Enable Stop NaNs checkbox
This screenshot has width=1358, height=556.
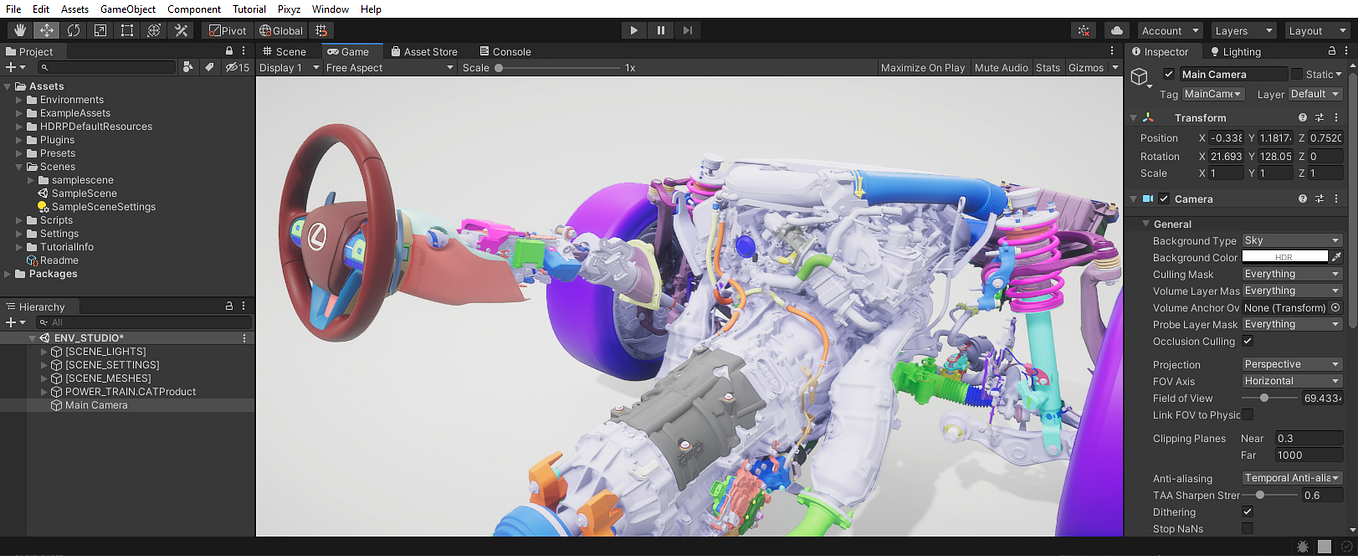(x=1247, y=528)
